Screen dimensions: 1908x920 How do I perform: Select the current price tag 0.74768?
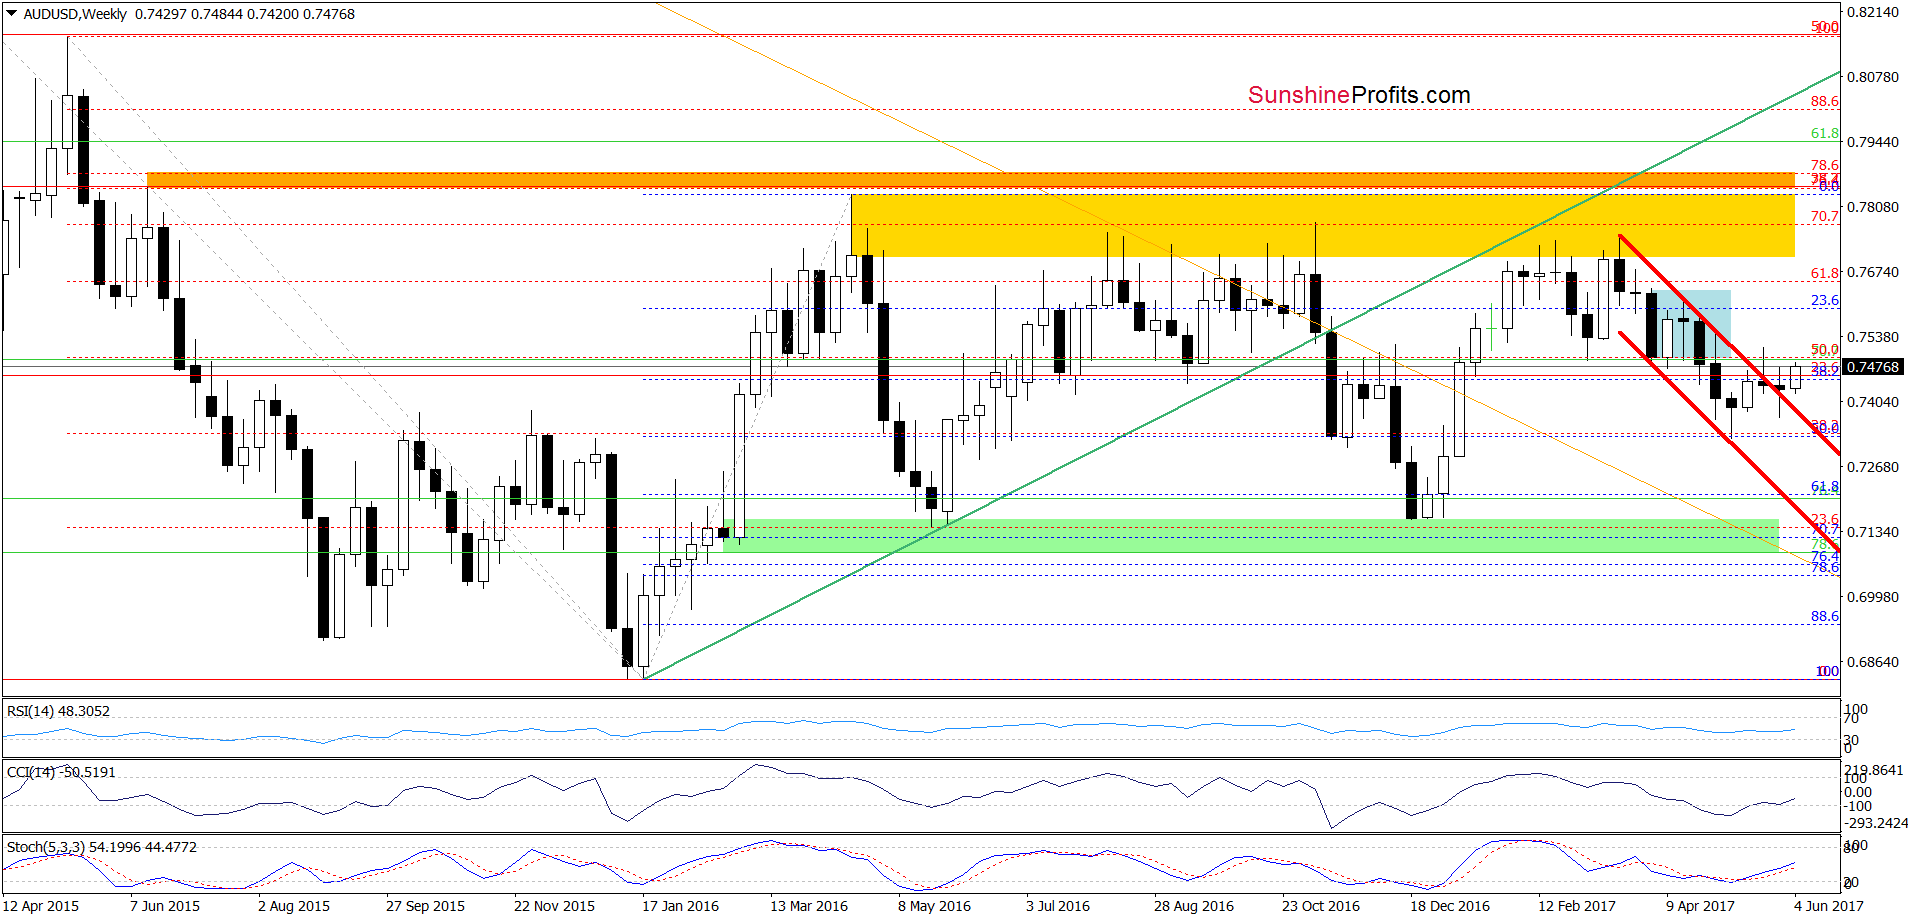click(1873, 367)
